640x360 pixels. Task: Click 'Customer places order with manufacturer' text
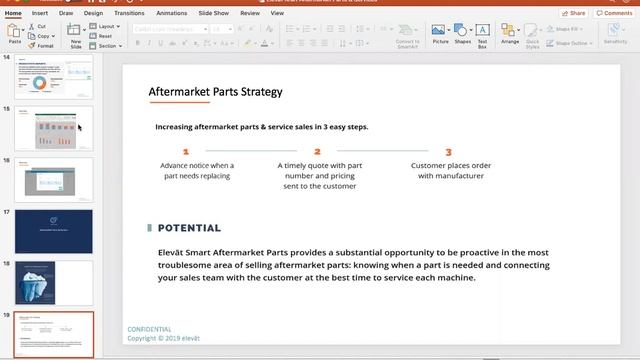[x=451, y=171]
